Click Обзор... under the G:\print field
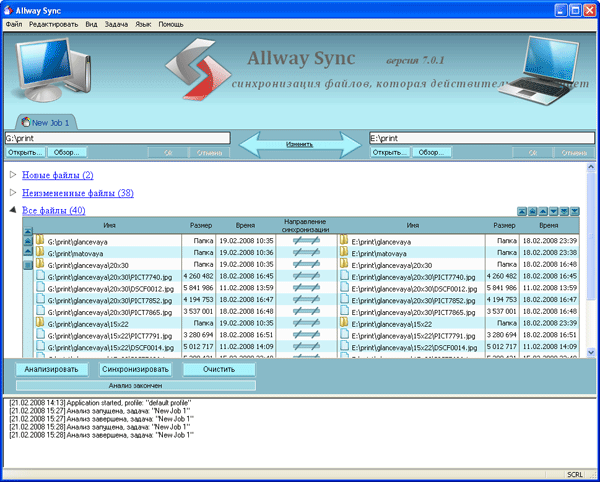Screen dimensions: 600x482 [x=67, y=153]
